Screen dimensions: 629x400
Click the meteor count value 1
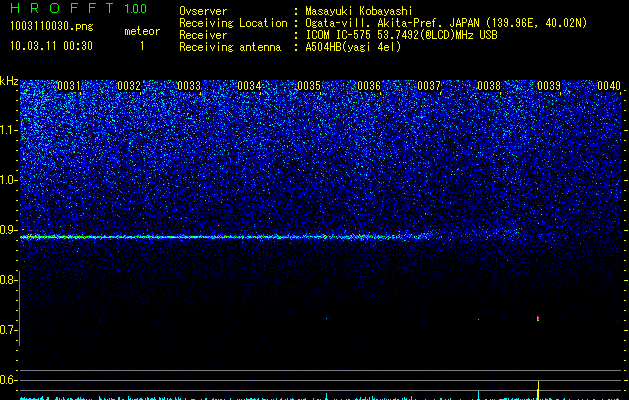[x=142, y=46]
